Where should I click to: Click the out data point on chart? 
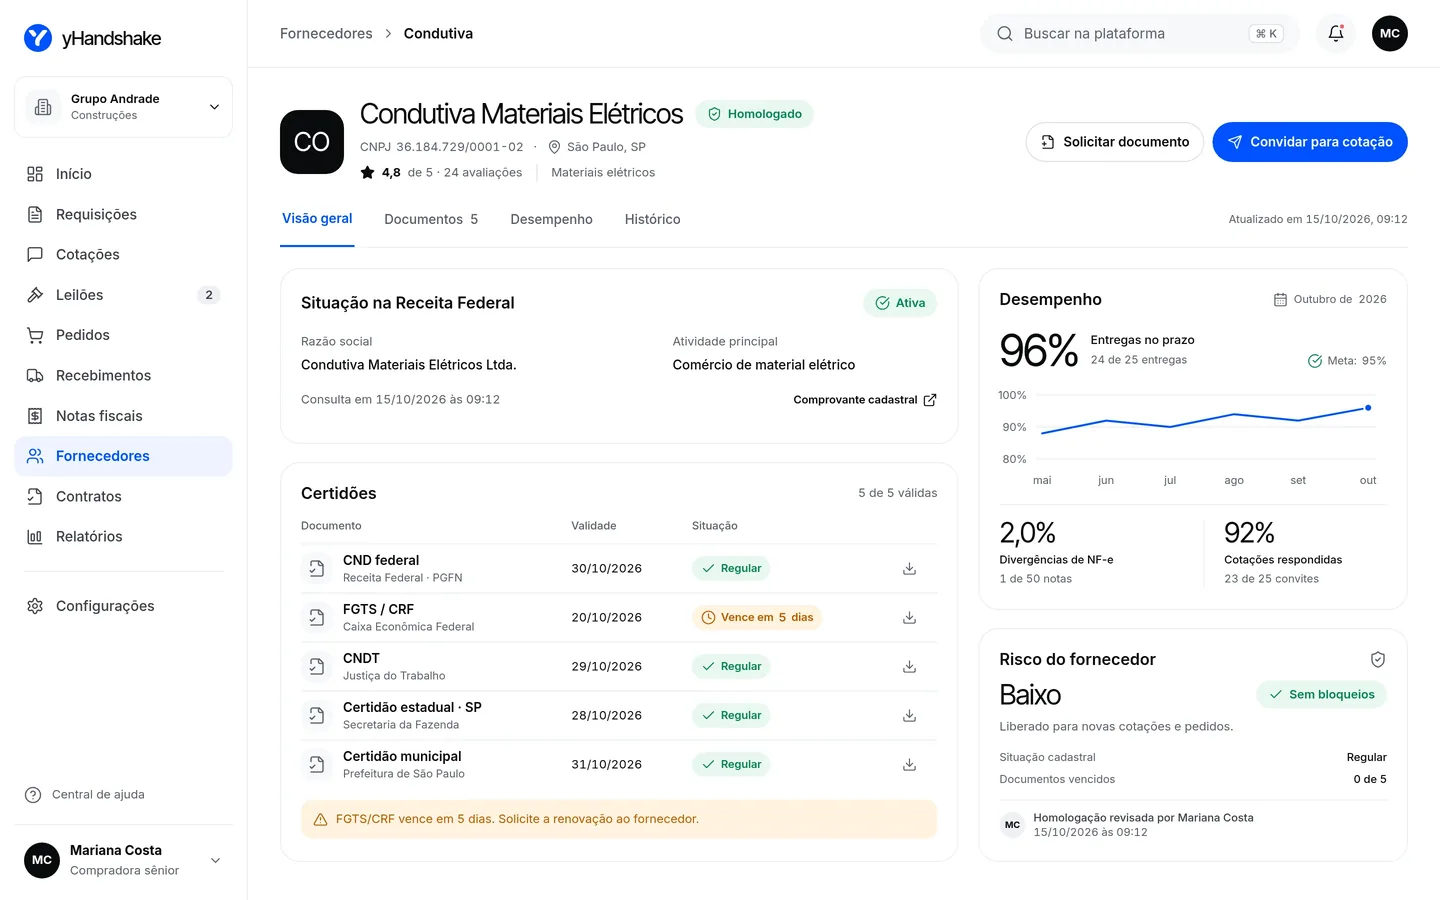(x=1368, y=408)
